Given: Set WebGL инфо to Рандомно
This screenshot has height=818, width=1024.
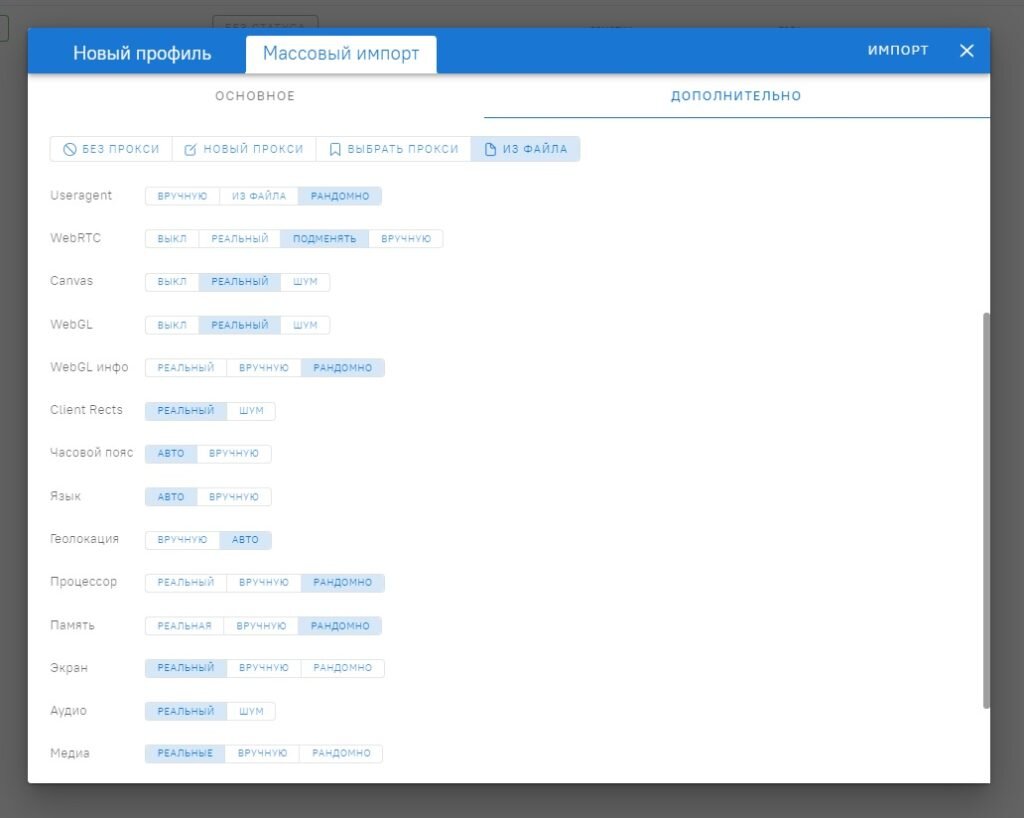Looking at the screenshot, I should coord(343,368).
